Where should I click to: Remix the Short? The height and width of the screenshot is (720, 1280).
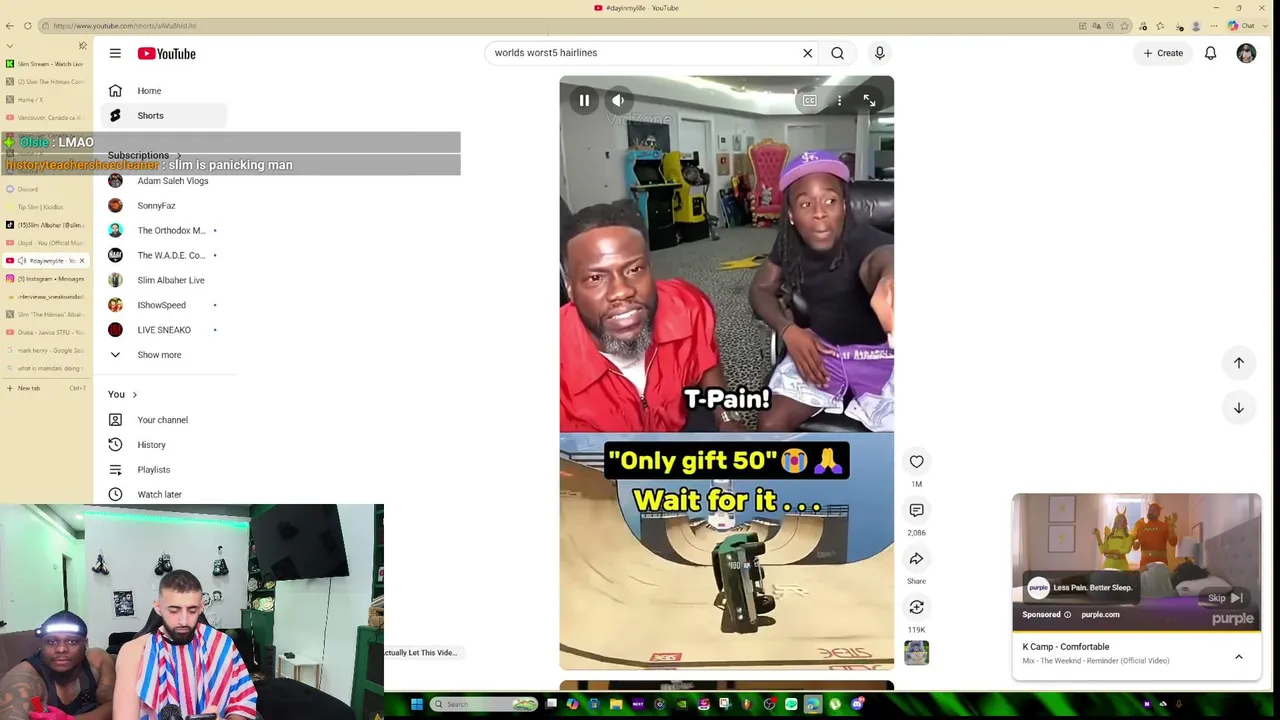point(916,607)
